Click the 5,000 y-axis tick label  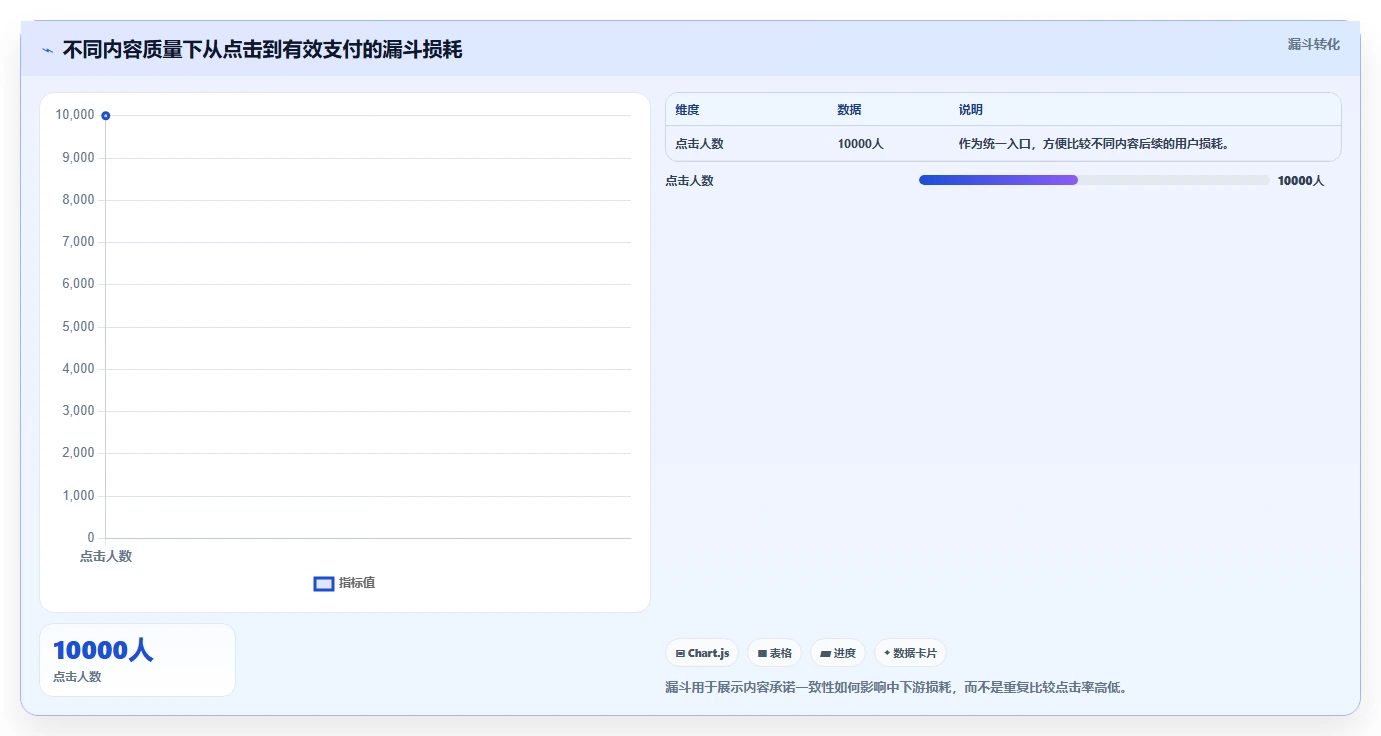point(77,327)
